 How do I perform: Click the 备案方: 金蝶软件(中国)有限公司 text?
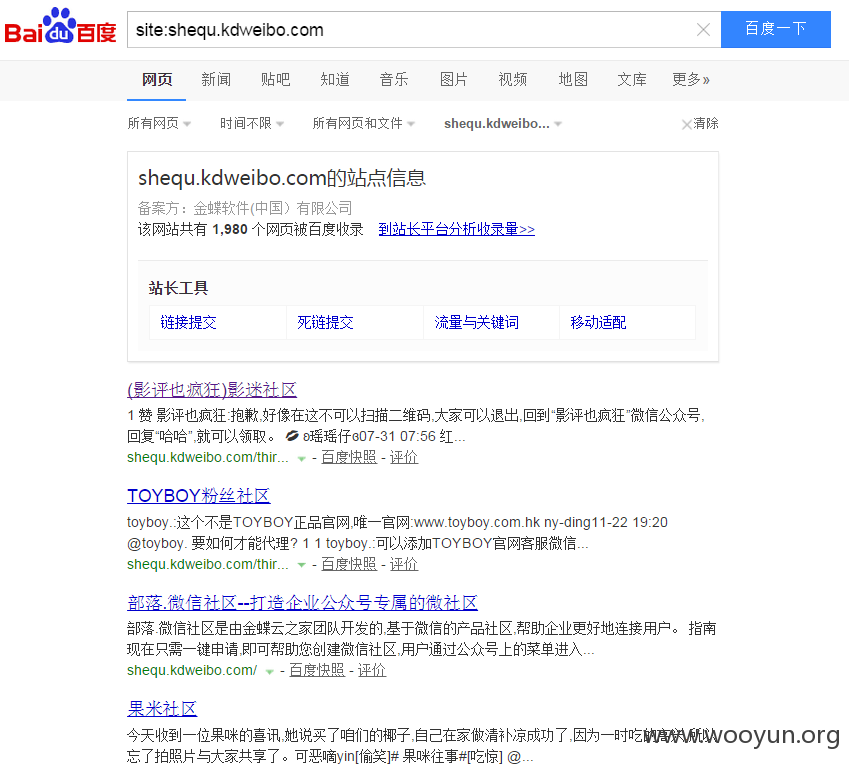(245, 208)
